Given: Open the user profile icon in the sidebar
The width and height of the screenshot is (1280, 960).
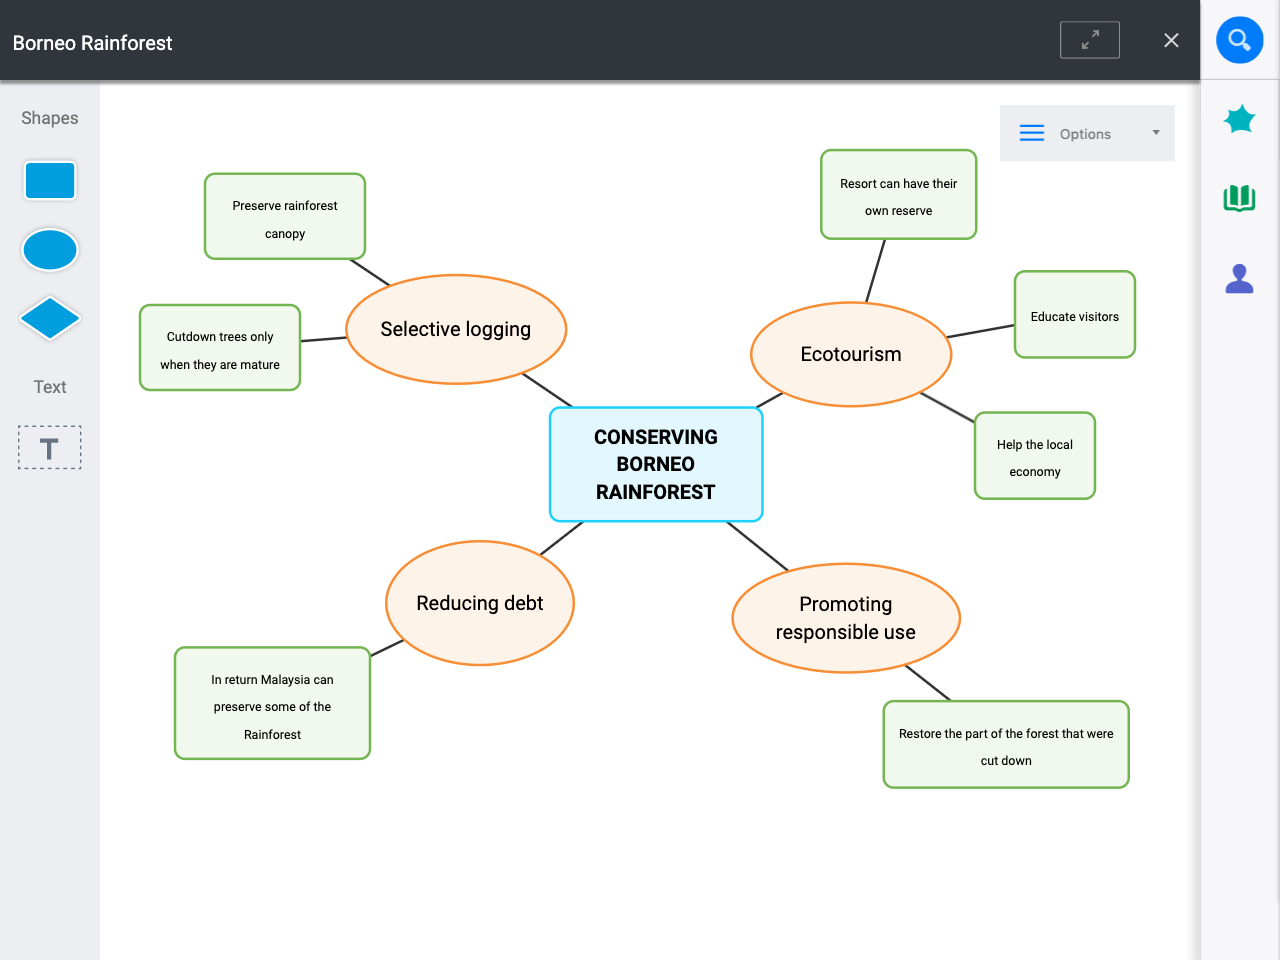Looking at the screenshot, I should pos(1239,278).
